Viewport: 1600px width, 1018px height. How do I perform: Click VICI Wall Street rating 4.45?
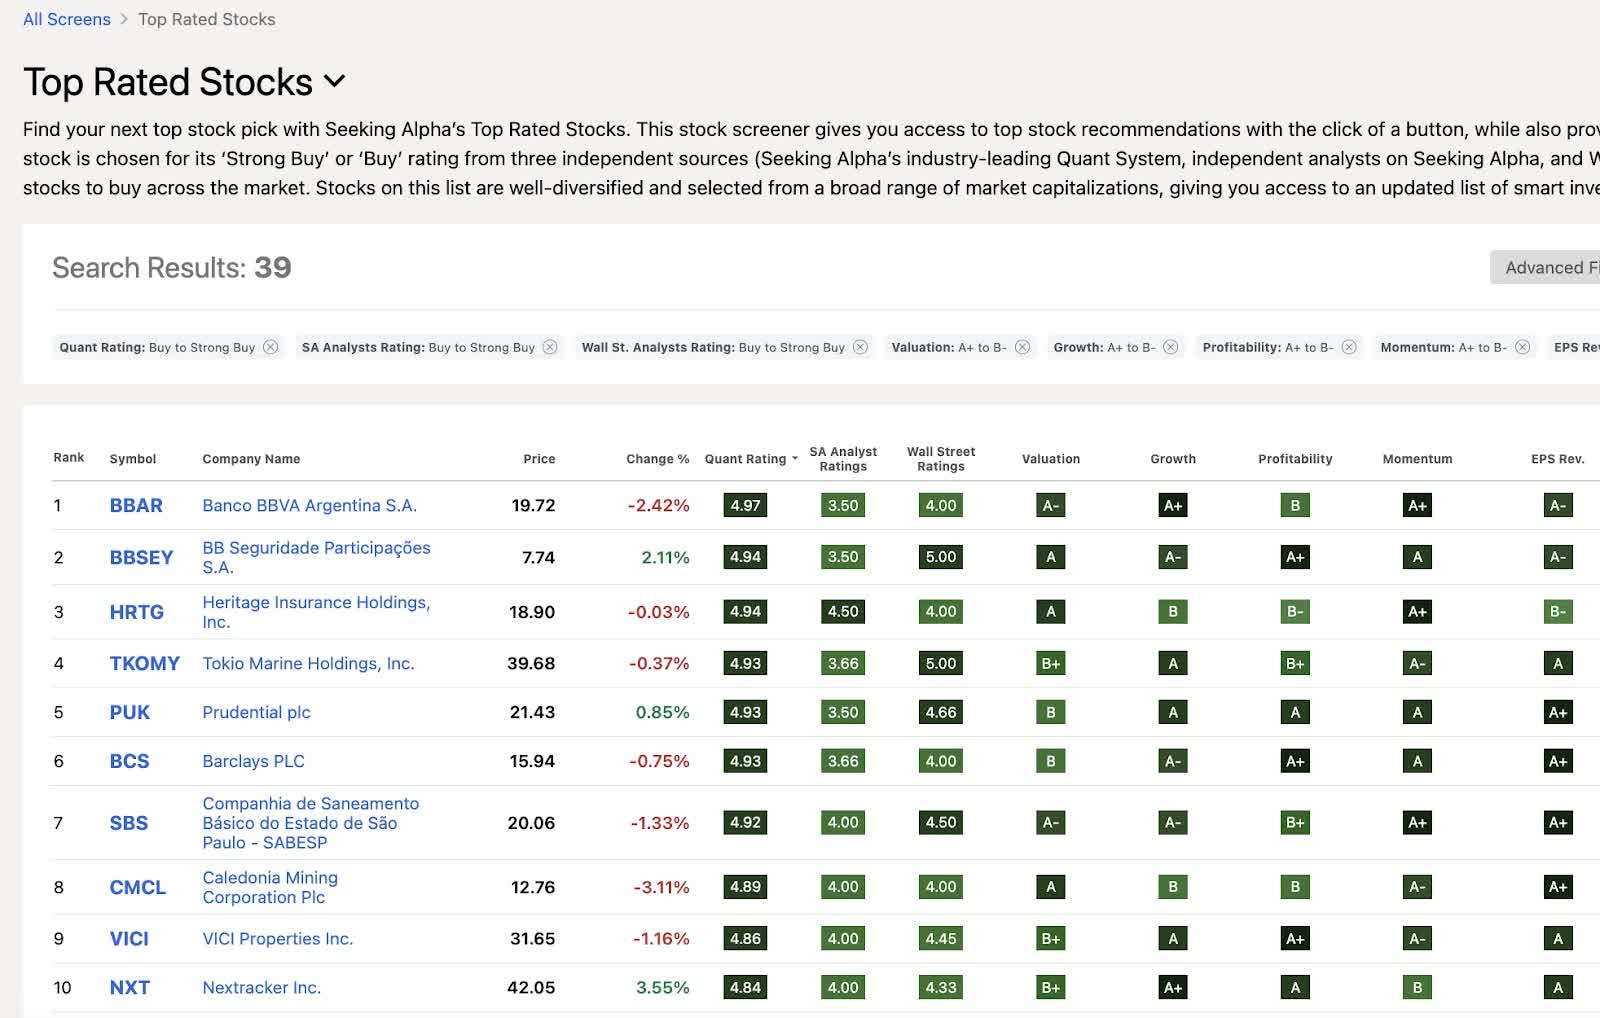click(941, 939)
